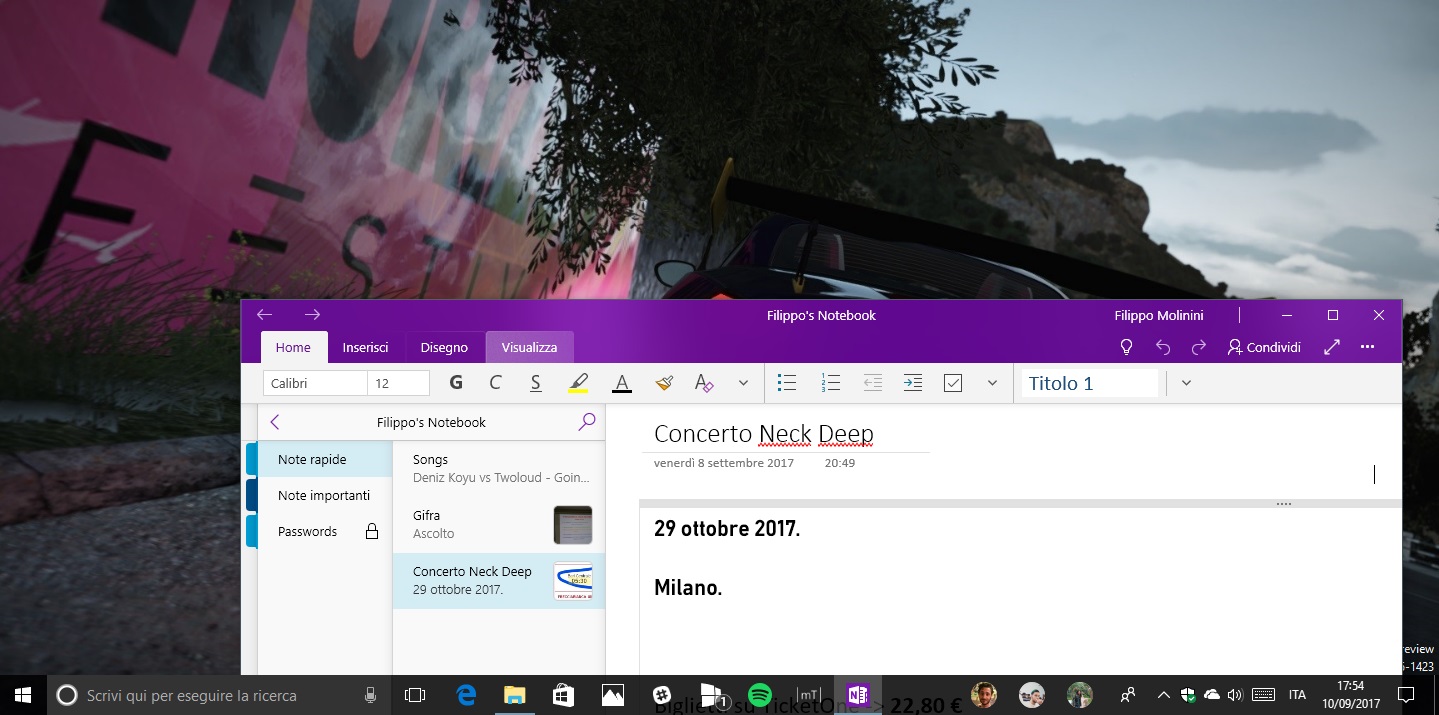Expand the Titolo 1 styles dropdown

(x=1185, y=382)
